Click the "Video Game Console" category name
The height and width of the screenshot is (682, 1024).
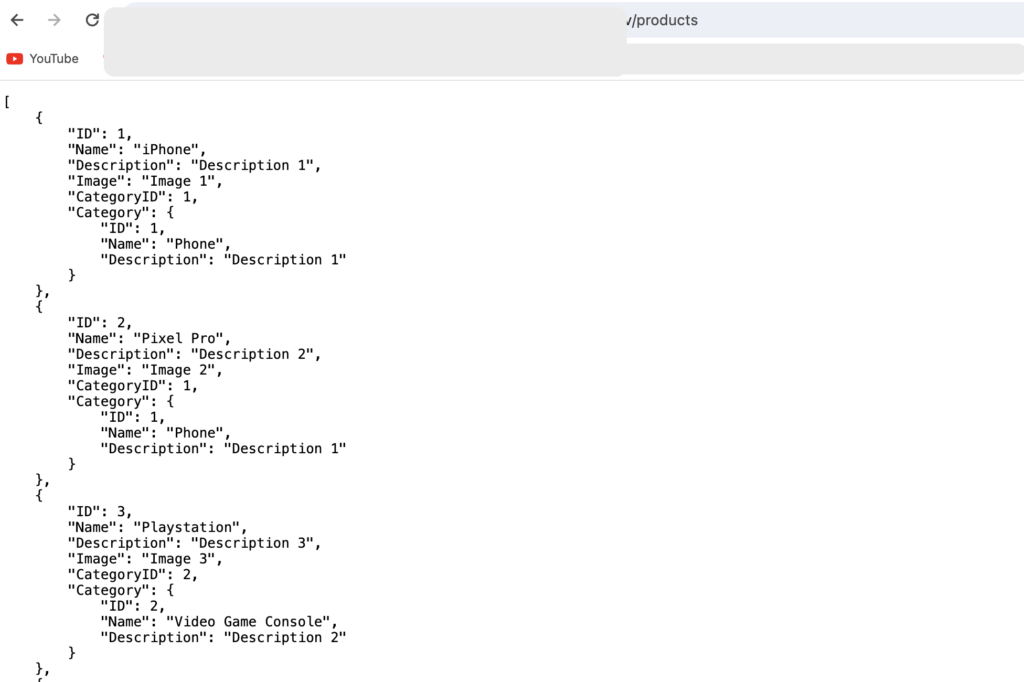(x=250, y=622)
